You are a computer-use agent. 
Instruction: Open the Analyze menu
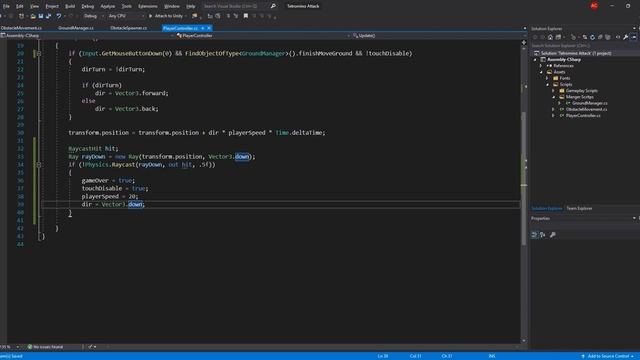pos(107,6)
